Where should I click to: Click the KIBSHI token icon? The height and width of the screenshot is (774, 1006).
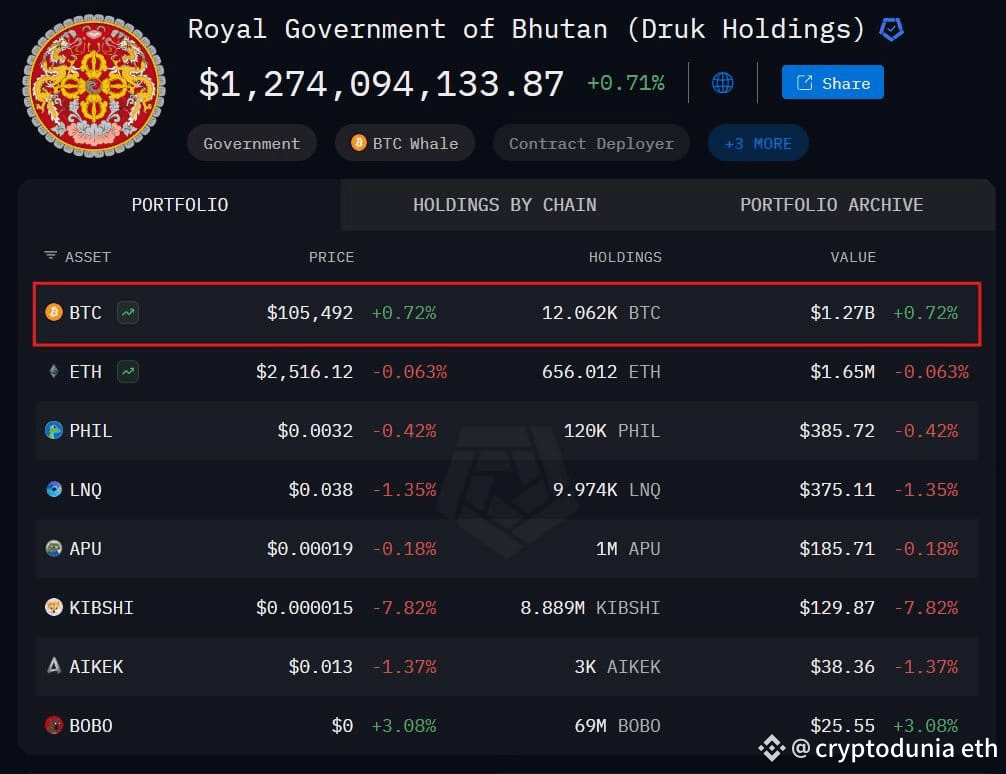coord(54,607)
